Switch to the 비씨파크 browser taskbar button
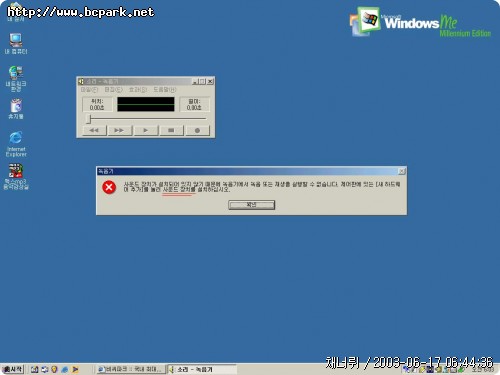Viewport: 500px width, 375px height. (131, 369)
